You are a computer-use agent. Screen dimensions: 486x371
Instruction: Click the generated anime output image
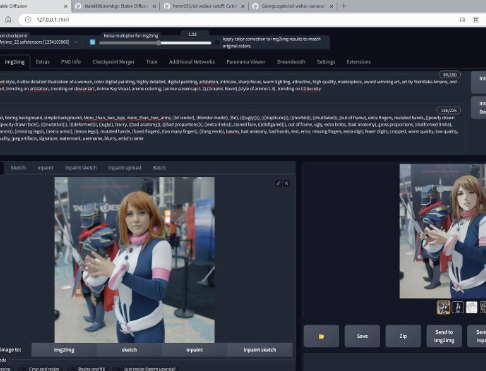[443, 231]
